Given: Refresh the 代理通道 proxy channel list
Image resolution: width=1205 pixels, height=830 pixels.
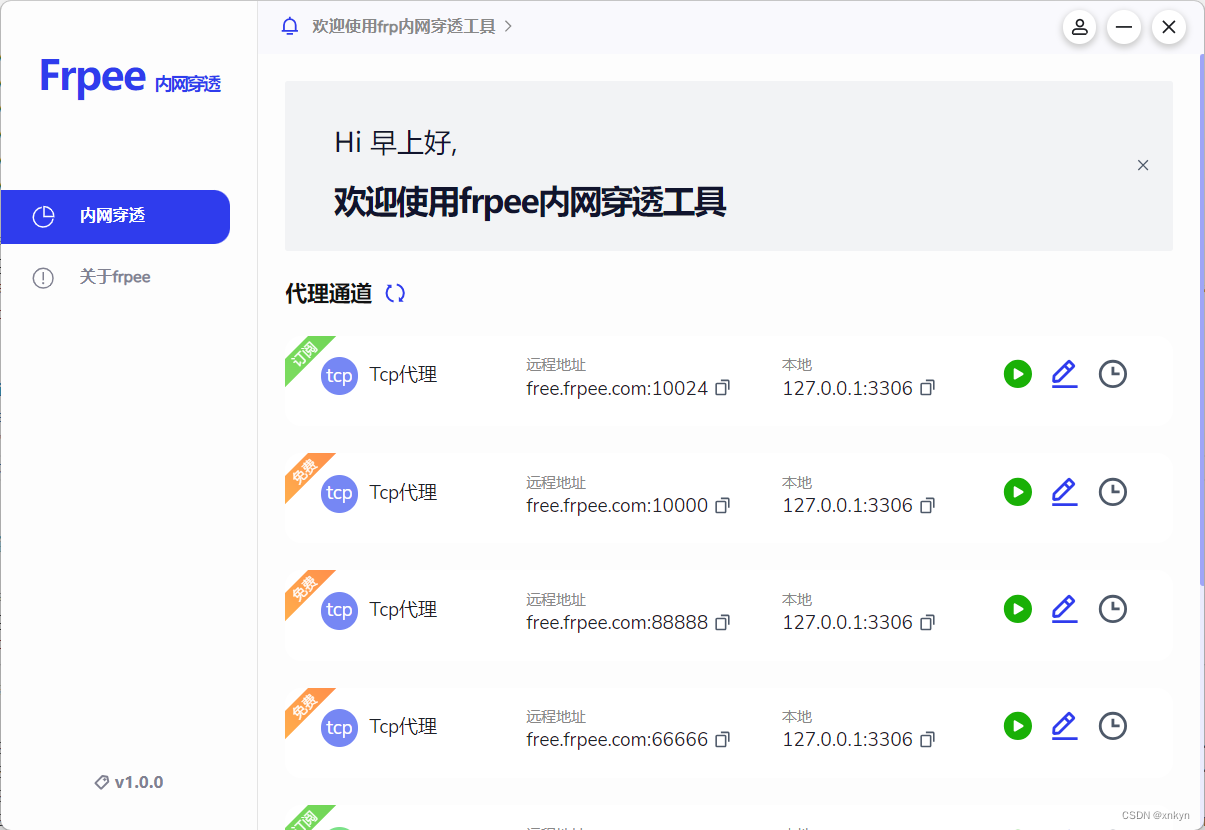Looking at the screenshot, I should [394, 293].
